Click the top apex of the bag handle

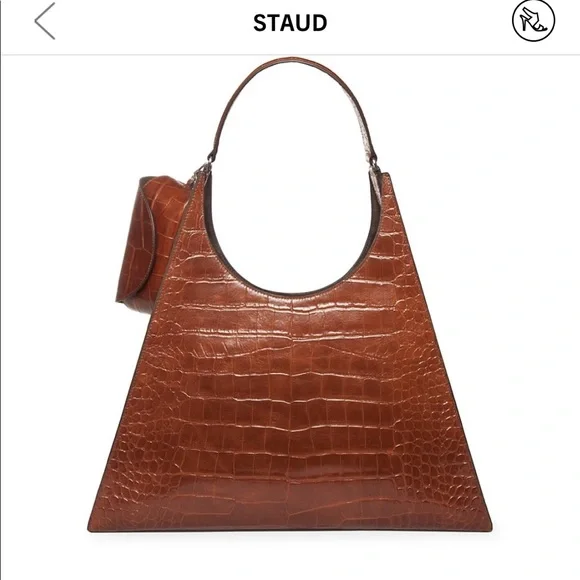click(292, 61)
